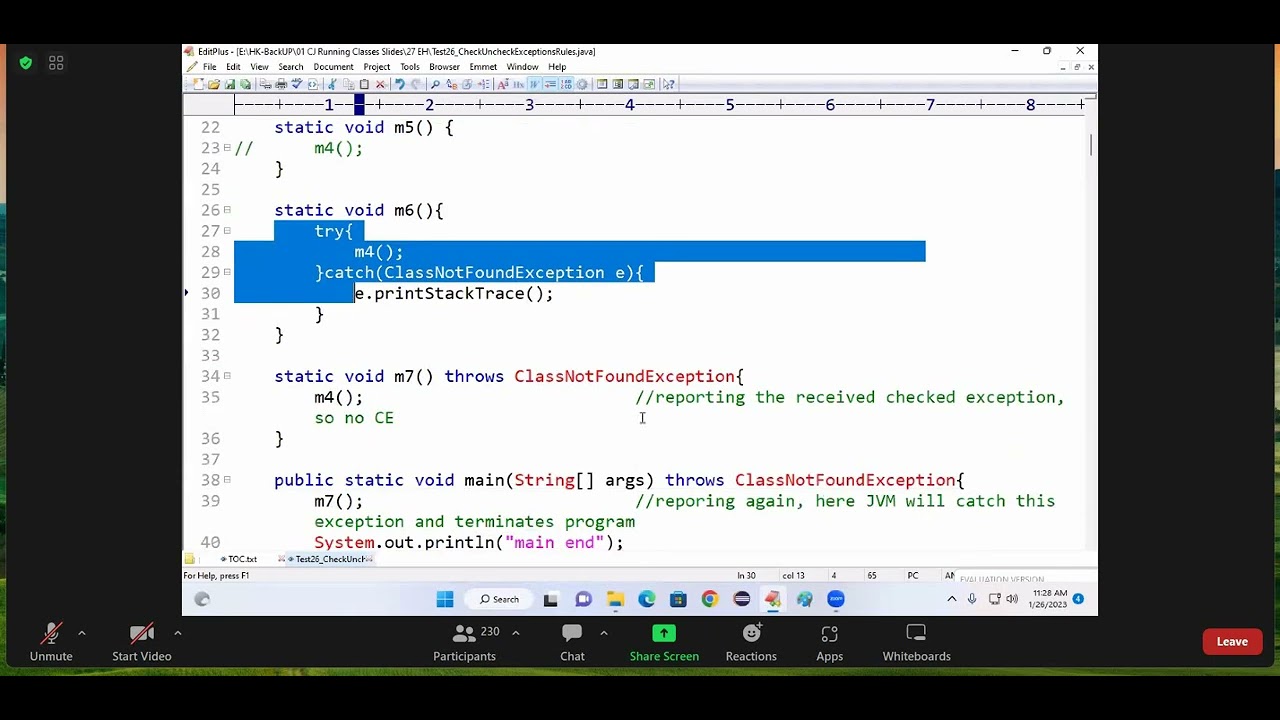Open Zoom Reactions

point(751,642)
